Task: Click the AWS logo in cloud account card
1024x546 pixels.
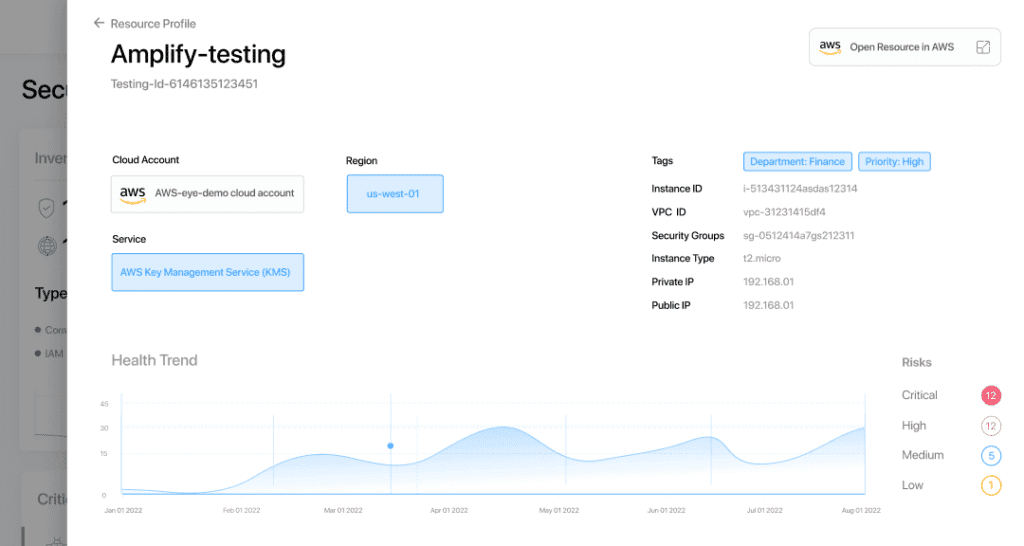Action: 133,194
